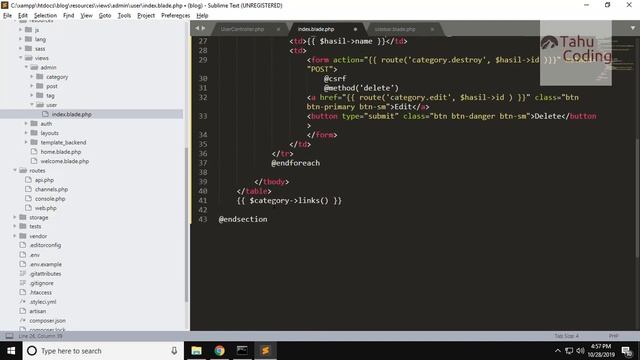Open api.php in routes

pyautogui.click(x=44, y=180)
